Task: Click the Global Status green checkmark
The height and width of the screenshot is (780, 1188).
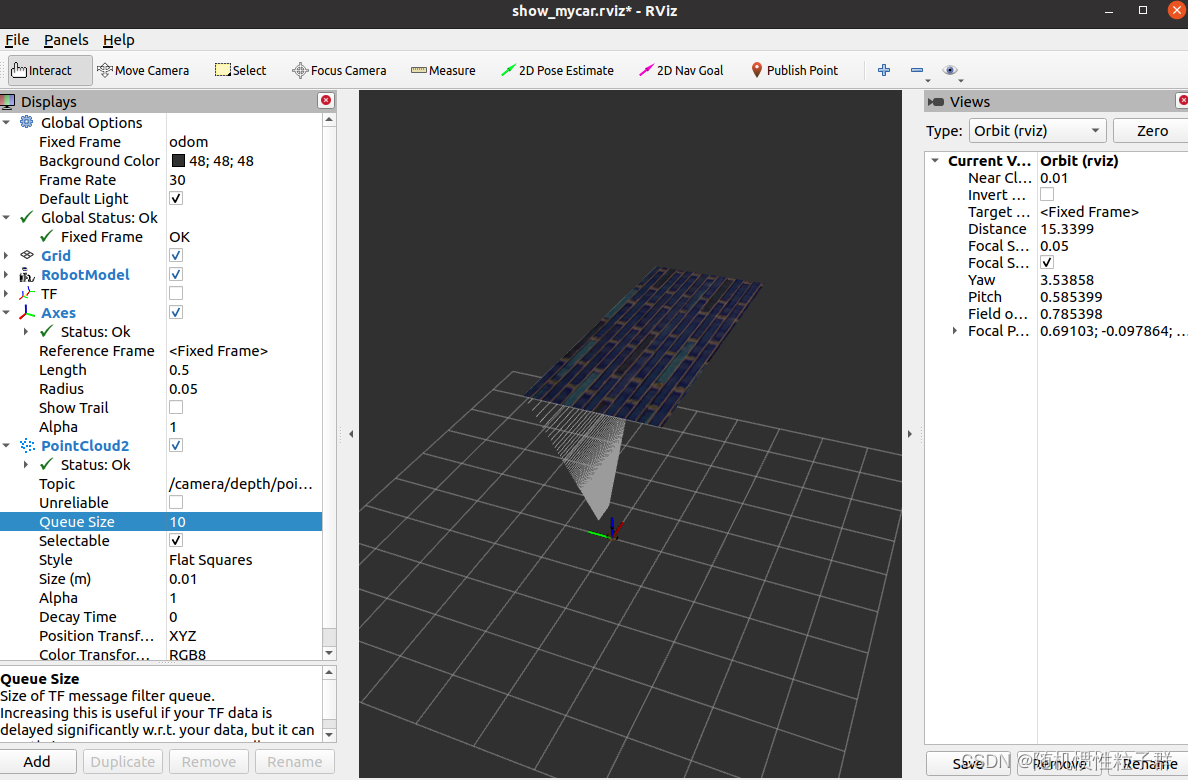Action: coord(27,218)
